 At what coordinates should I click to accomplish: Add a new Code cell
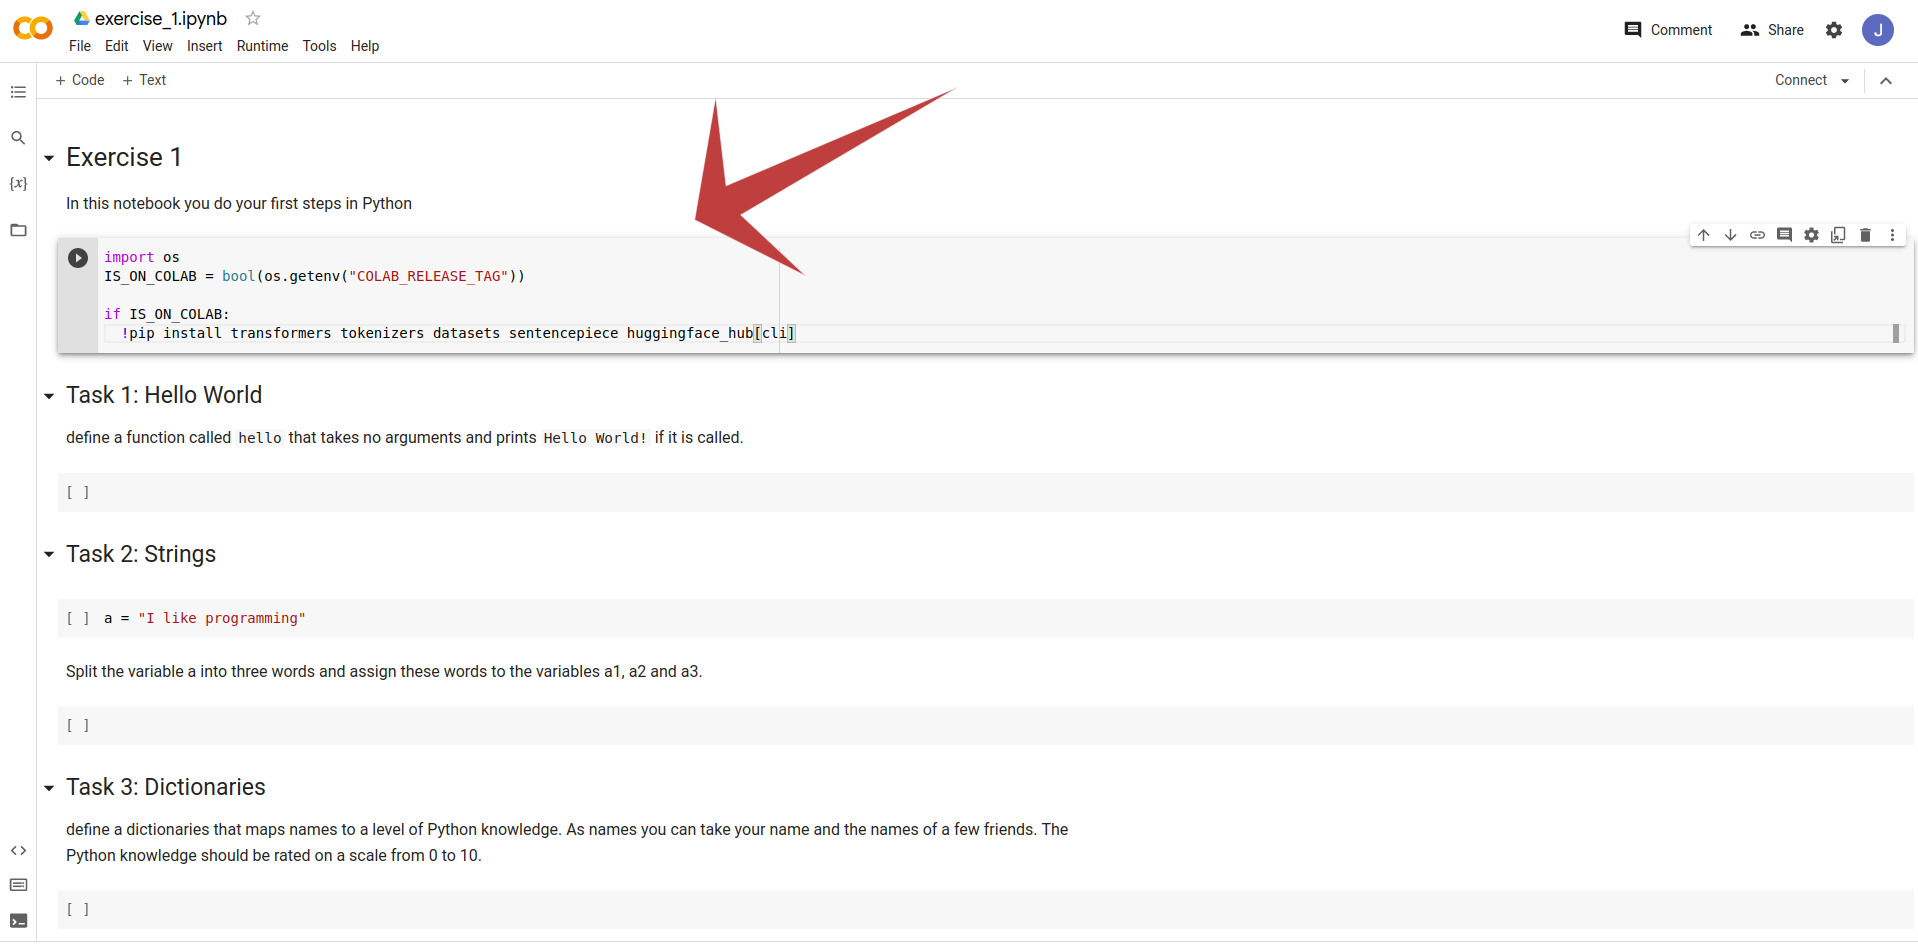(80, 80)
